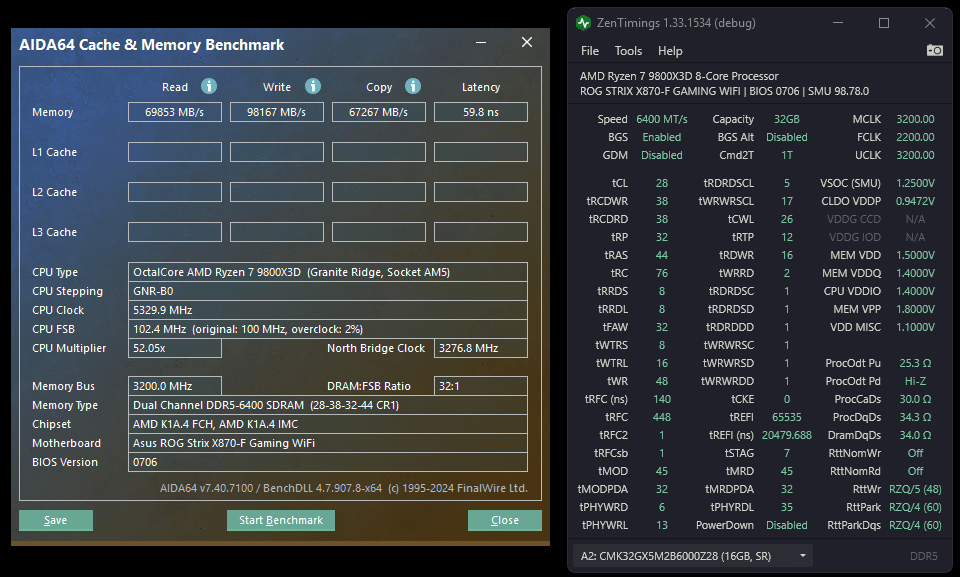Image resolution: width=960 pixels, height=577 pixels.
Task: Click the Memory Type DDR5-6400 field
Action: [x=328, y=405]
